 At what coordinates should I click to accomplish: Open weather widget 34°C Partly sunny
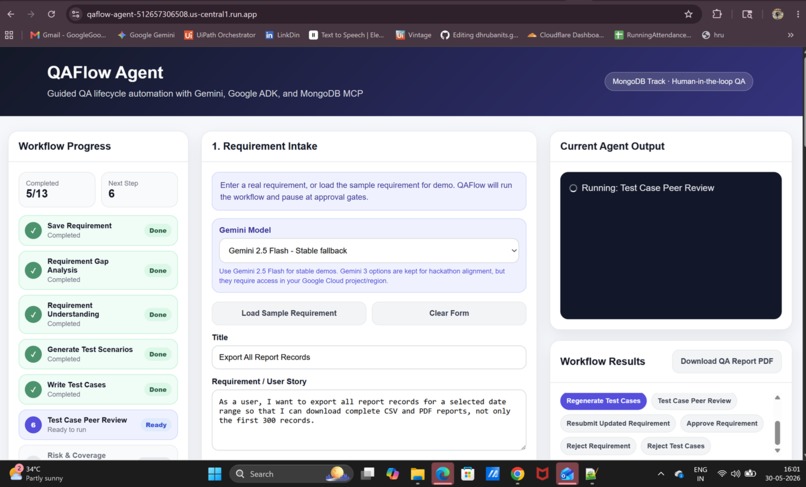pos(36,474)
